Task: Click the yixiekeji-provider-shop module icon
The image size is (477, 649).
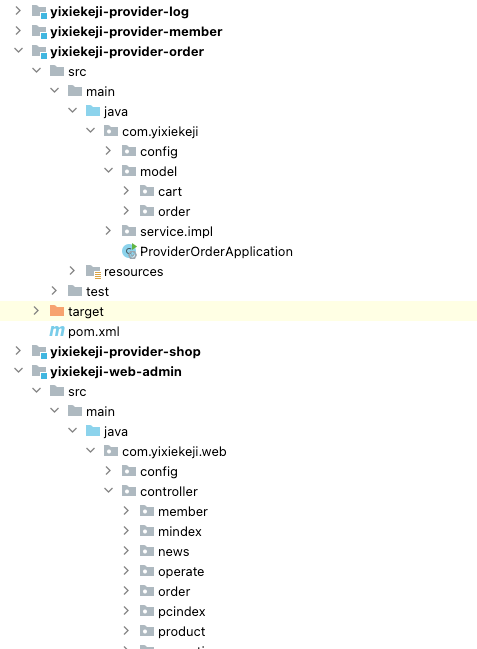Action: point(39,351)
